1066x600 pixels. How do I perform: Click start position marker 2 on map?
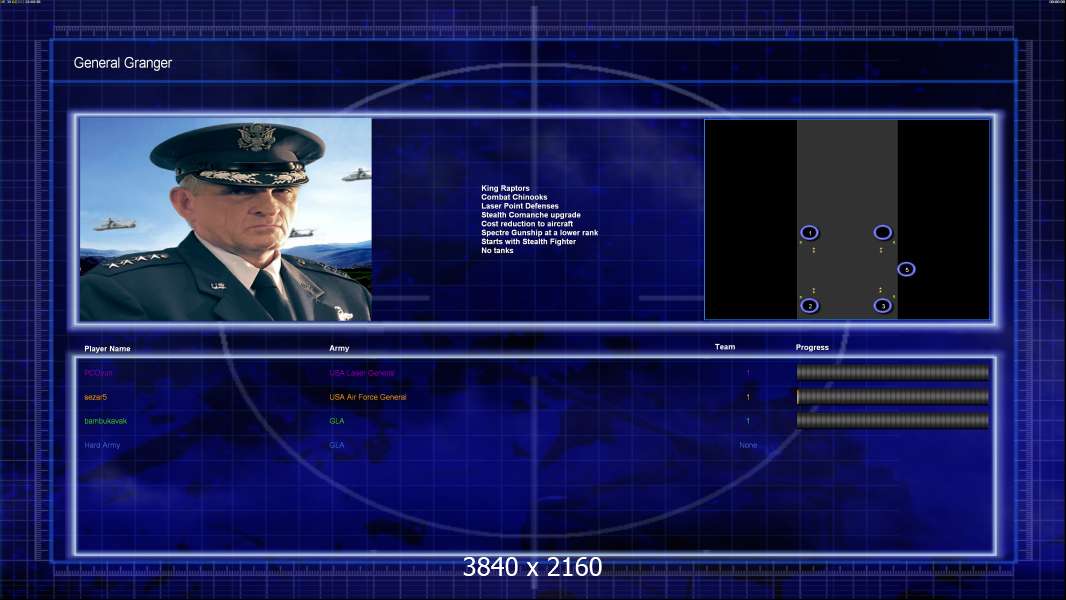click(809, 306)
